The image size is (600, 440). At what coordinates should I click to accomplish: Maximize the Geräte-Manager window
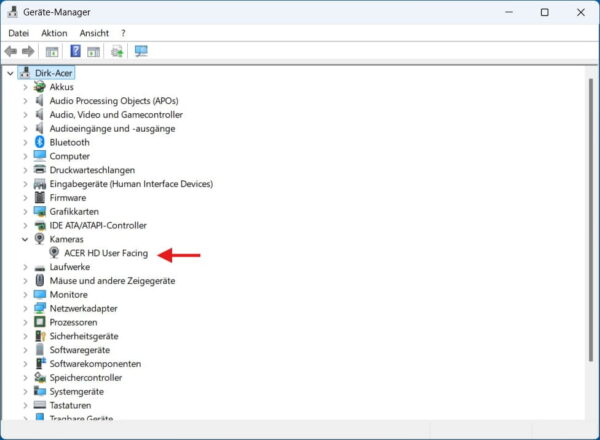545,12
